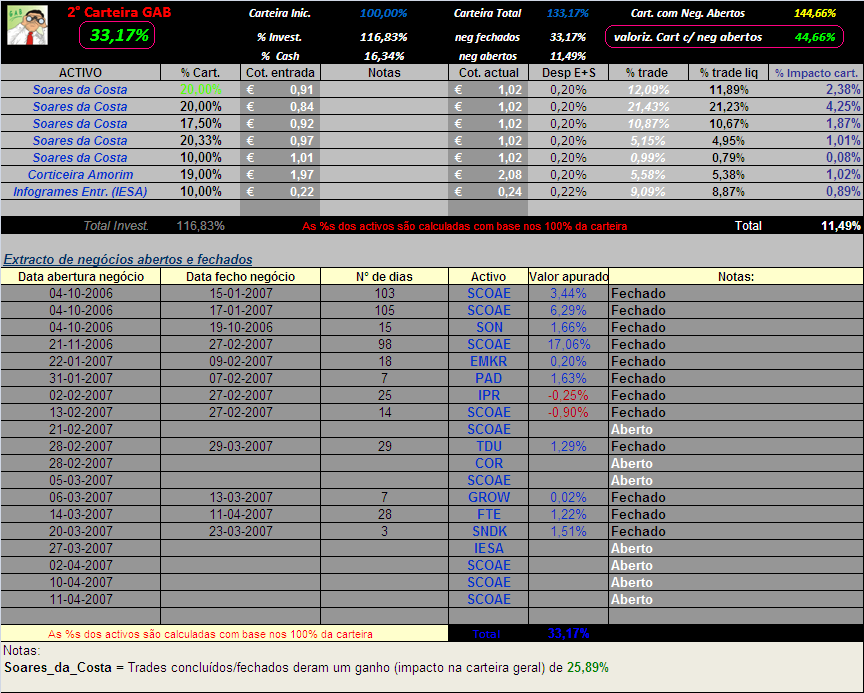Click the 0,84 entry price cell

280,106
